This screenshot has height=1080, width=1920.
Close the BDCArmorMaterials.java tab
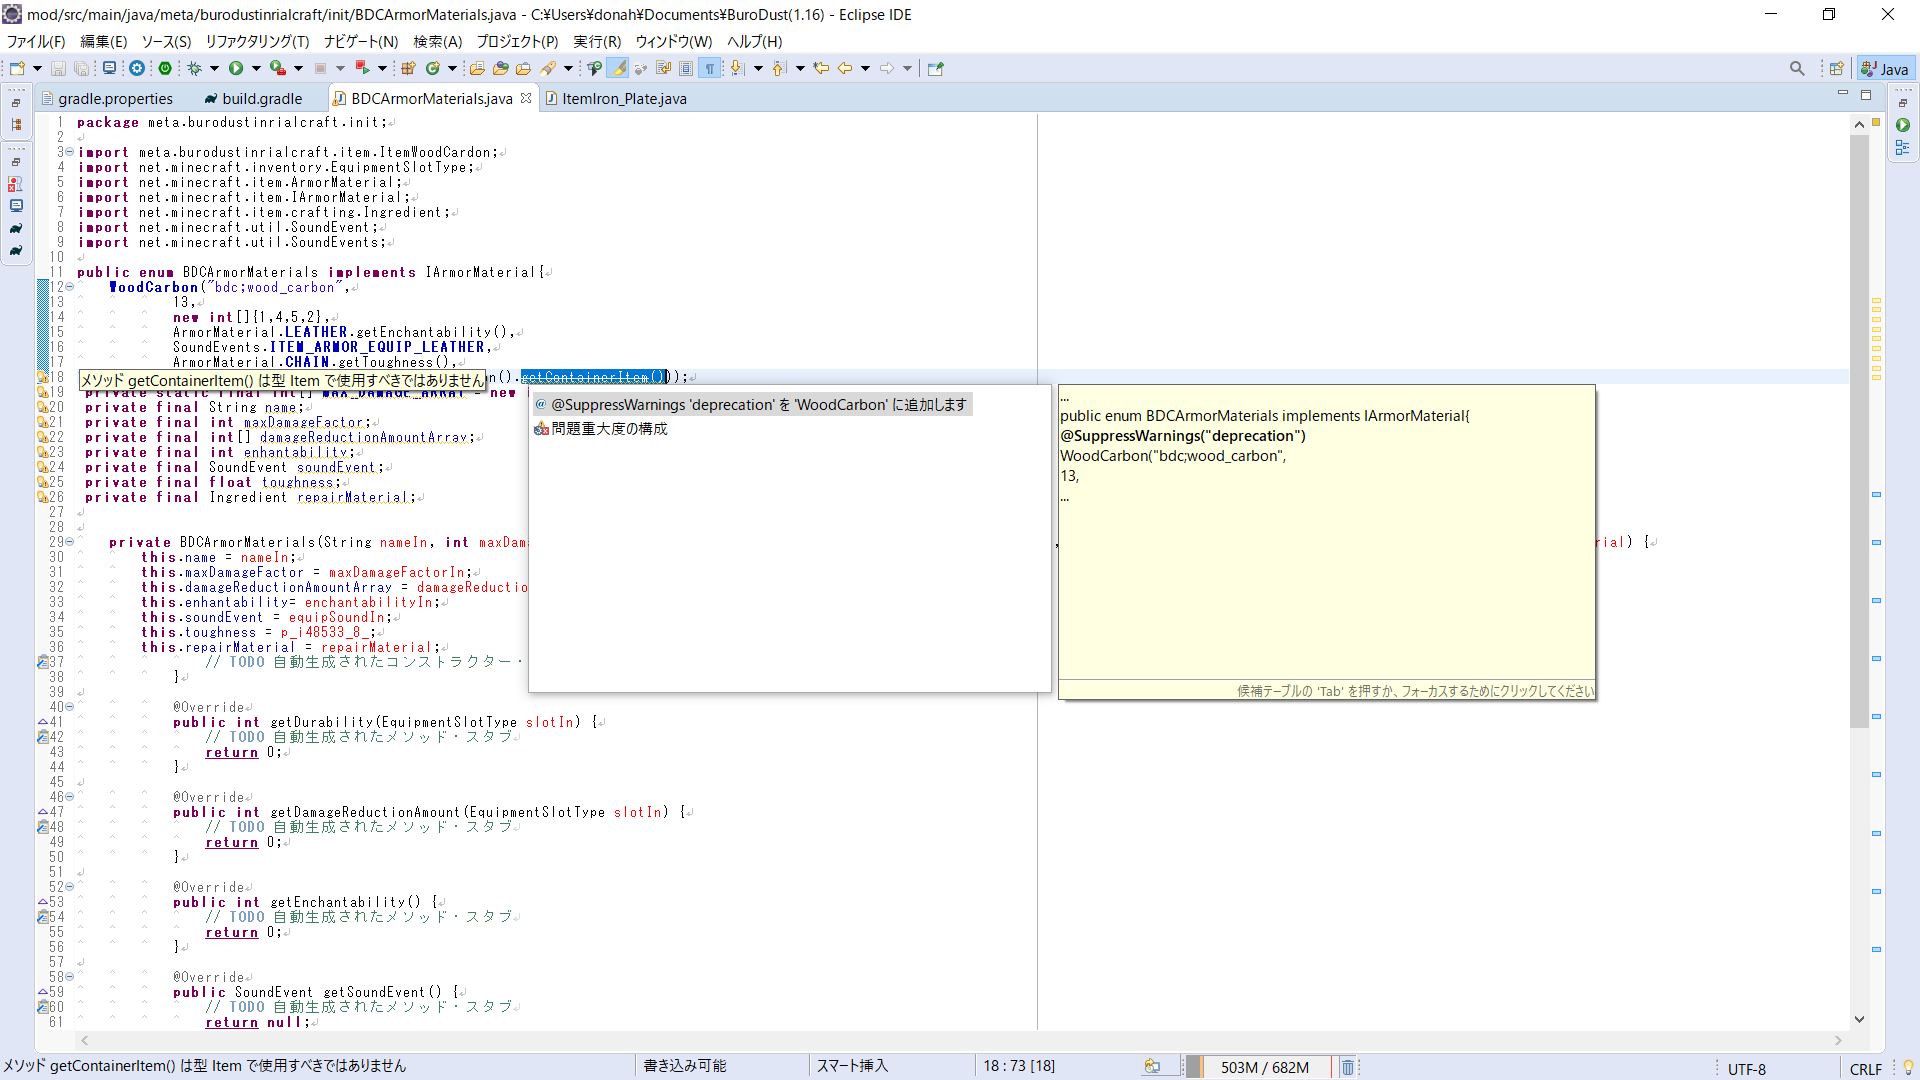pos(526,98)
